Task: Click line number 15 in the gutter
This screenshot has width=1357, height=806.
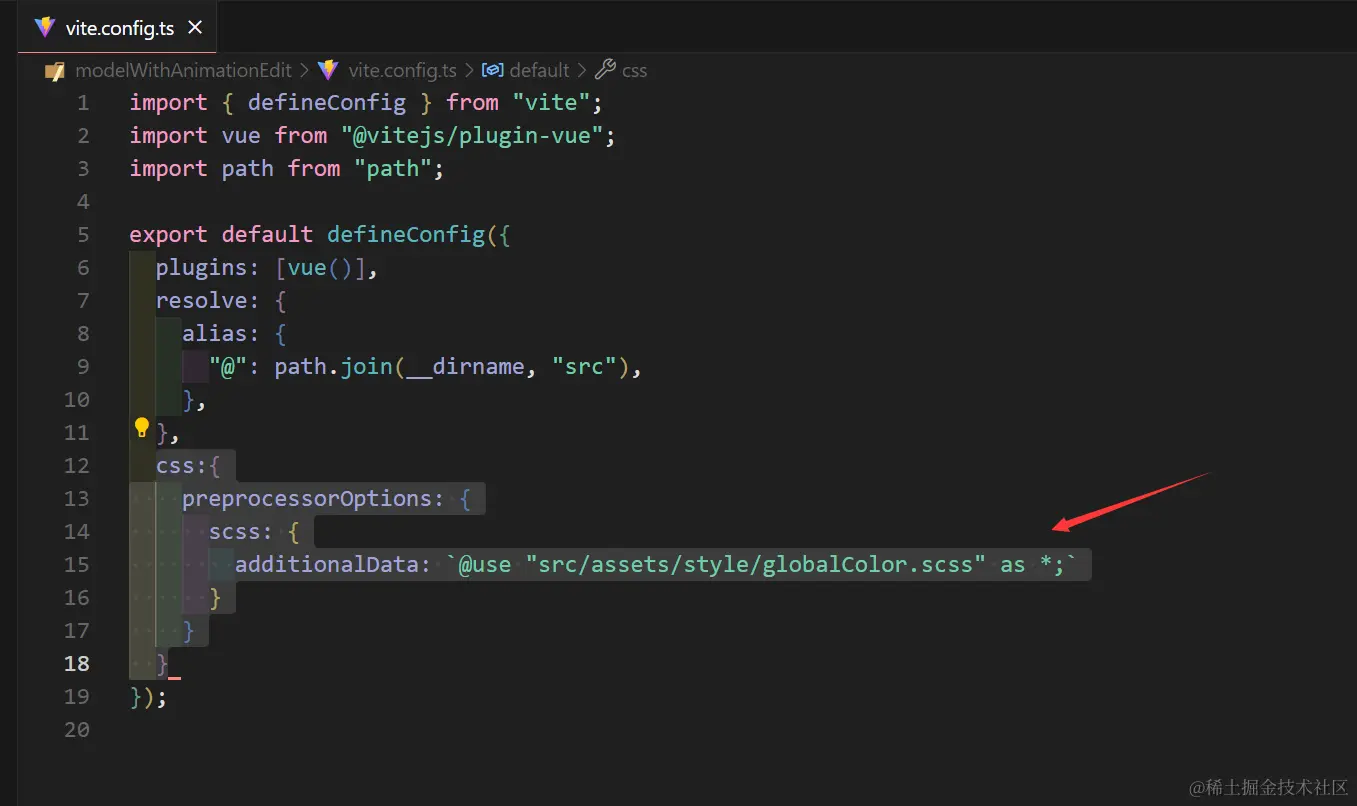Action: 77,565
